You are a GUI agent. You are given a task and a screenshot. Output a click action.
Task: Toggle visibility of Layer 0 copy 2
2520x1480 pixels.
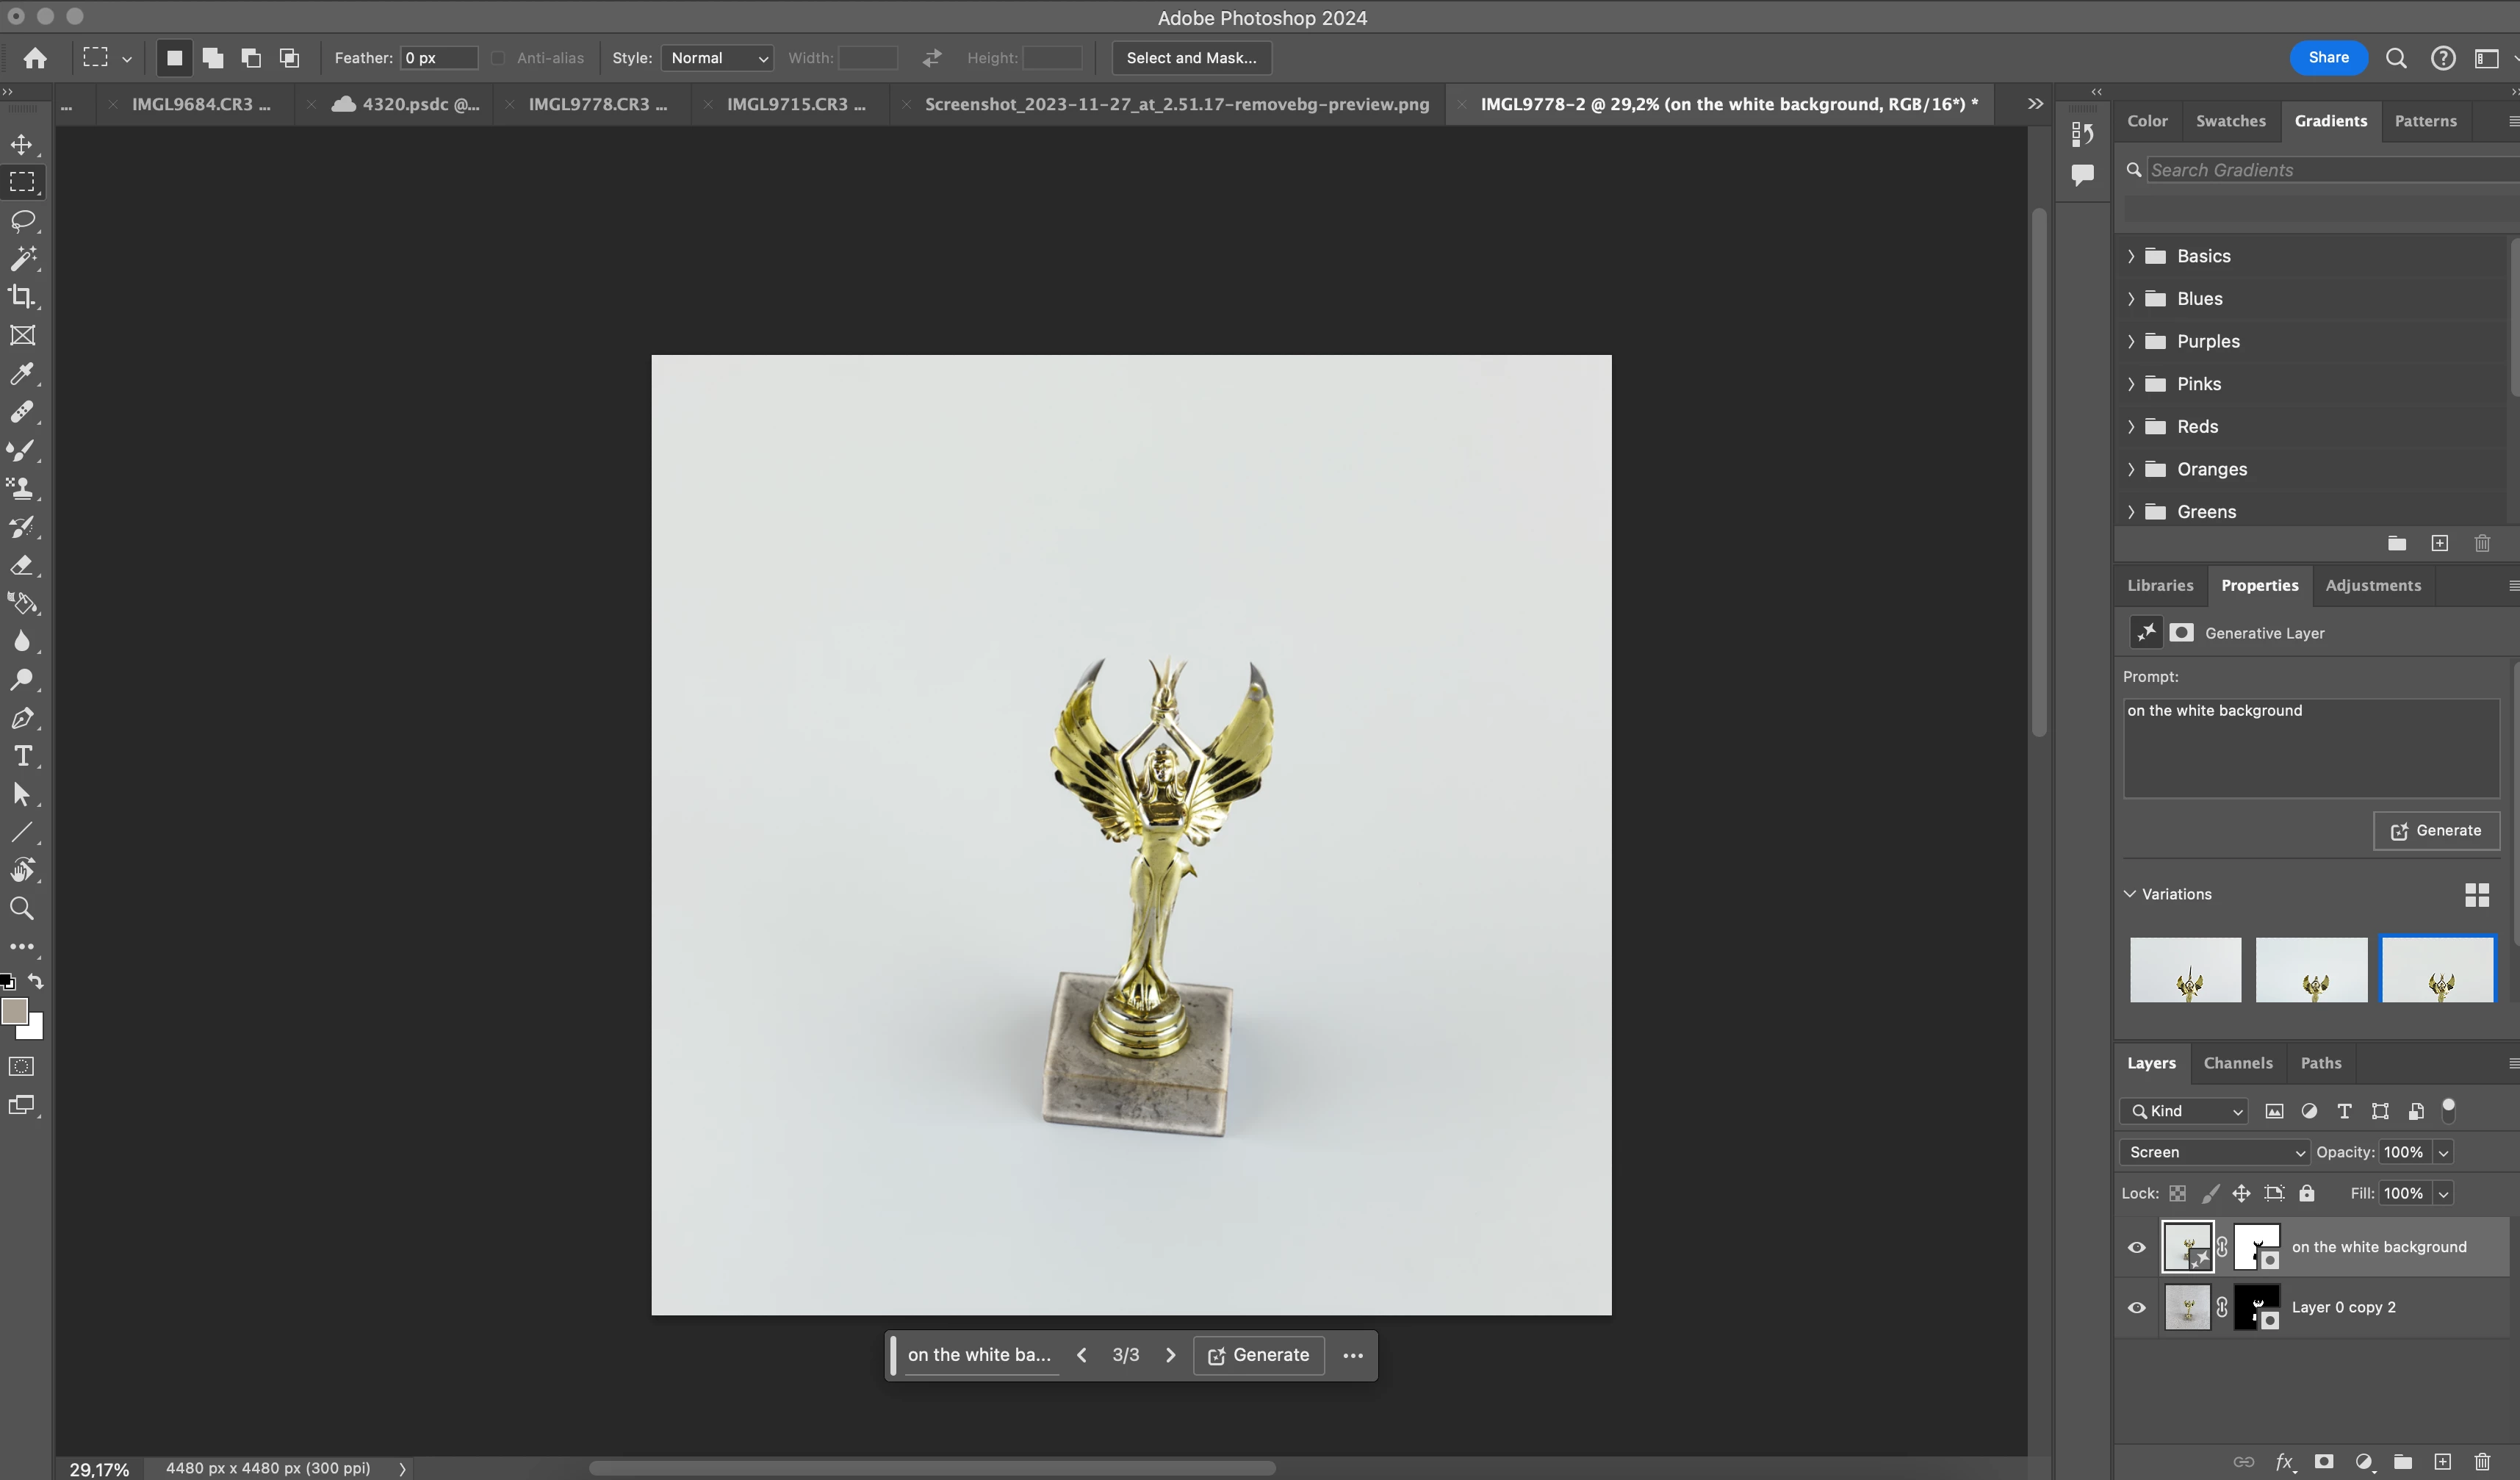pyautogui.click(x=2137, y=1307)
